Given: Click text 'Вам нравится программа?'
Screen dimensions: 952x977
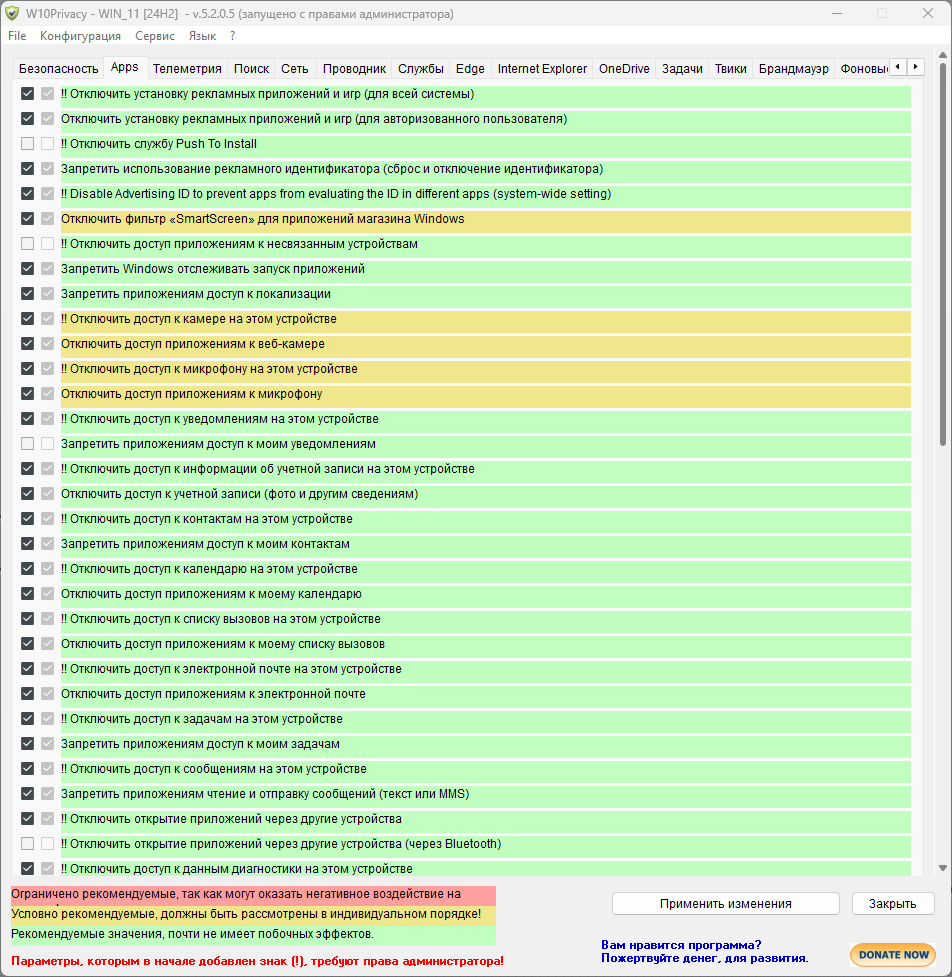Looking at the screenshot, I should tap(681, 945).
